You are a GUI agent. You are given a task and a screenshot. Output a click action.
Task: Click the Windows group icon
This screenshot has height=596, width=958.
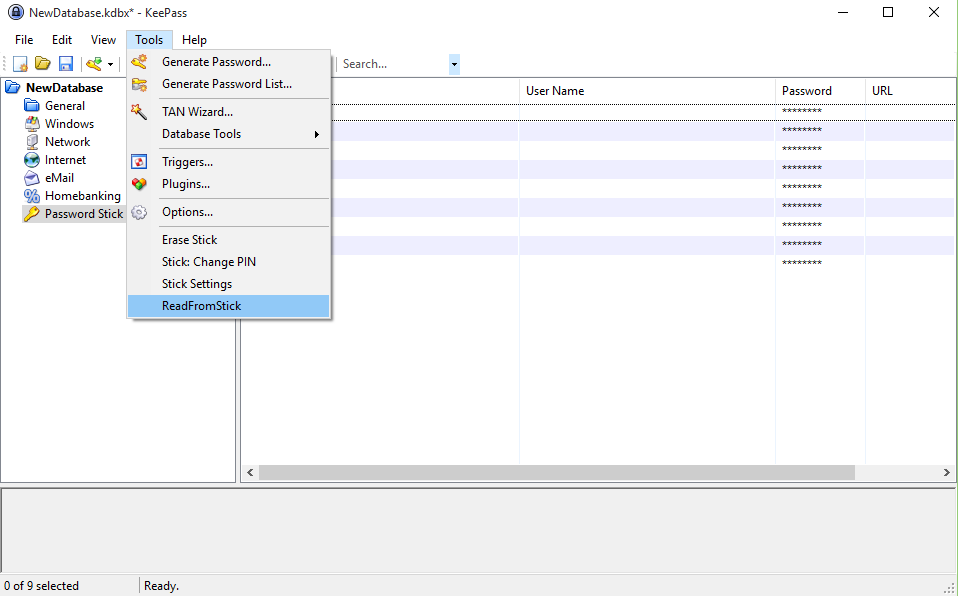[x=32, y=123]
